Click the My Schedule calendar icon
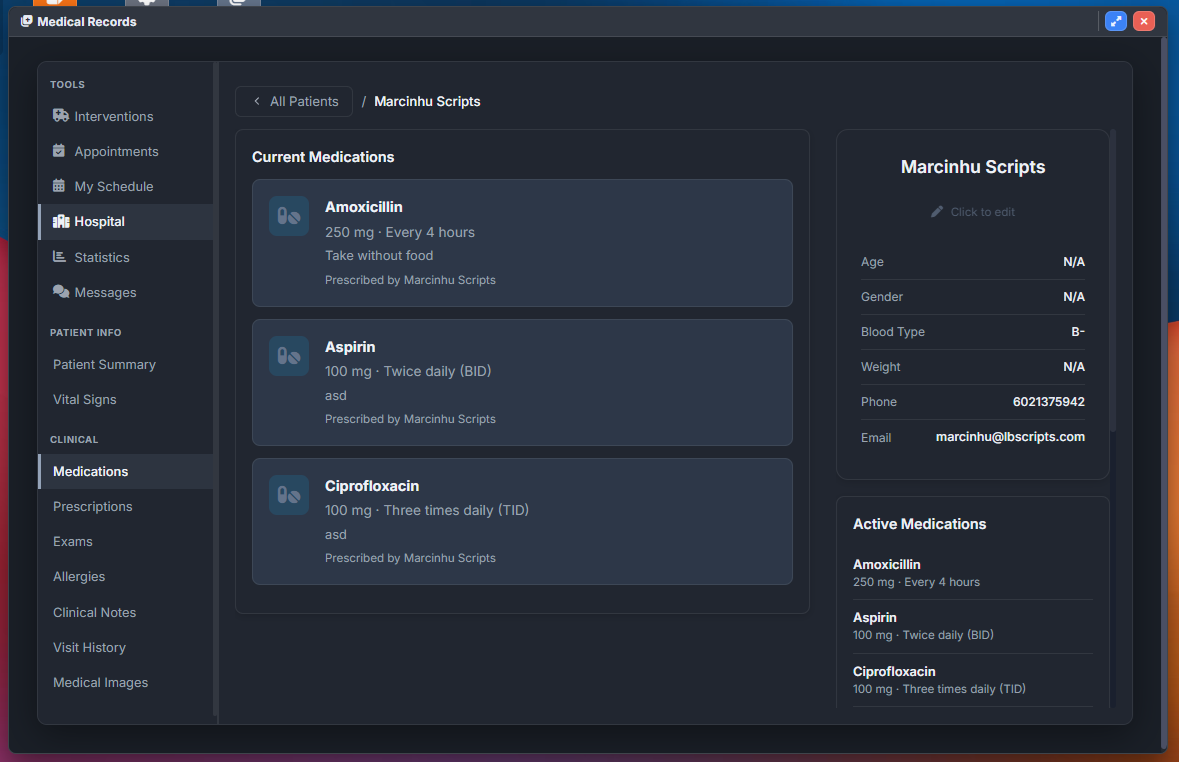Screen dimensions: 1179x762 point(59,186)
